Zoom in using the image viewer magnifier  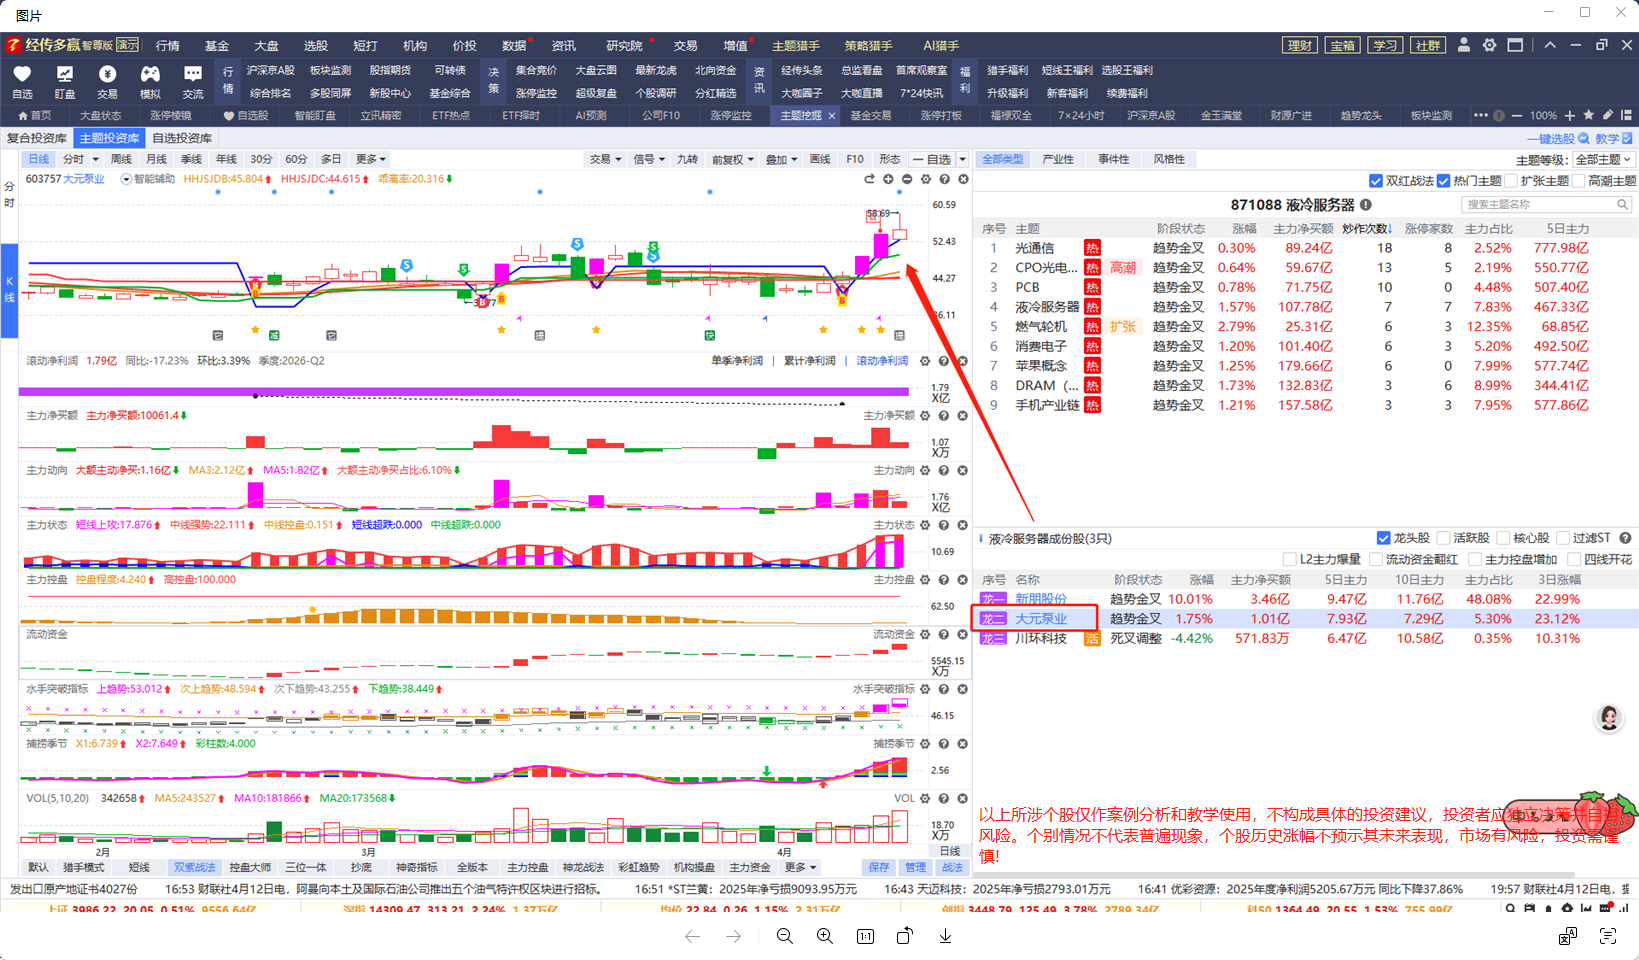[825, 936]
